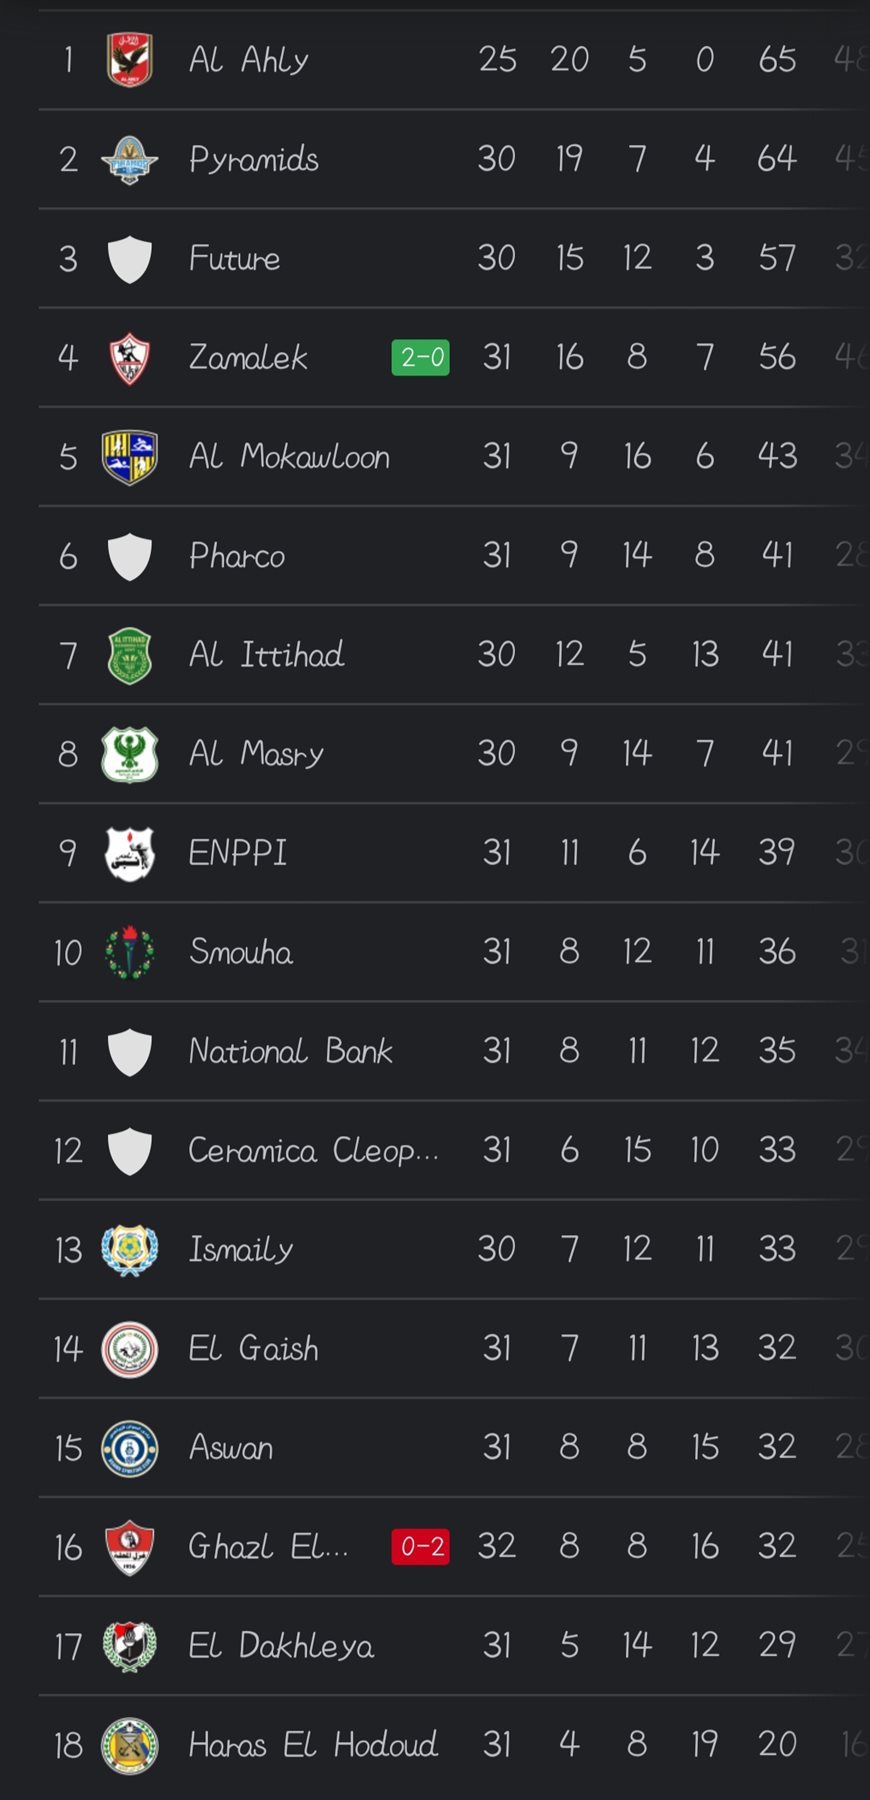Tap the El Dakhleya team name

click(281, 1646)
